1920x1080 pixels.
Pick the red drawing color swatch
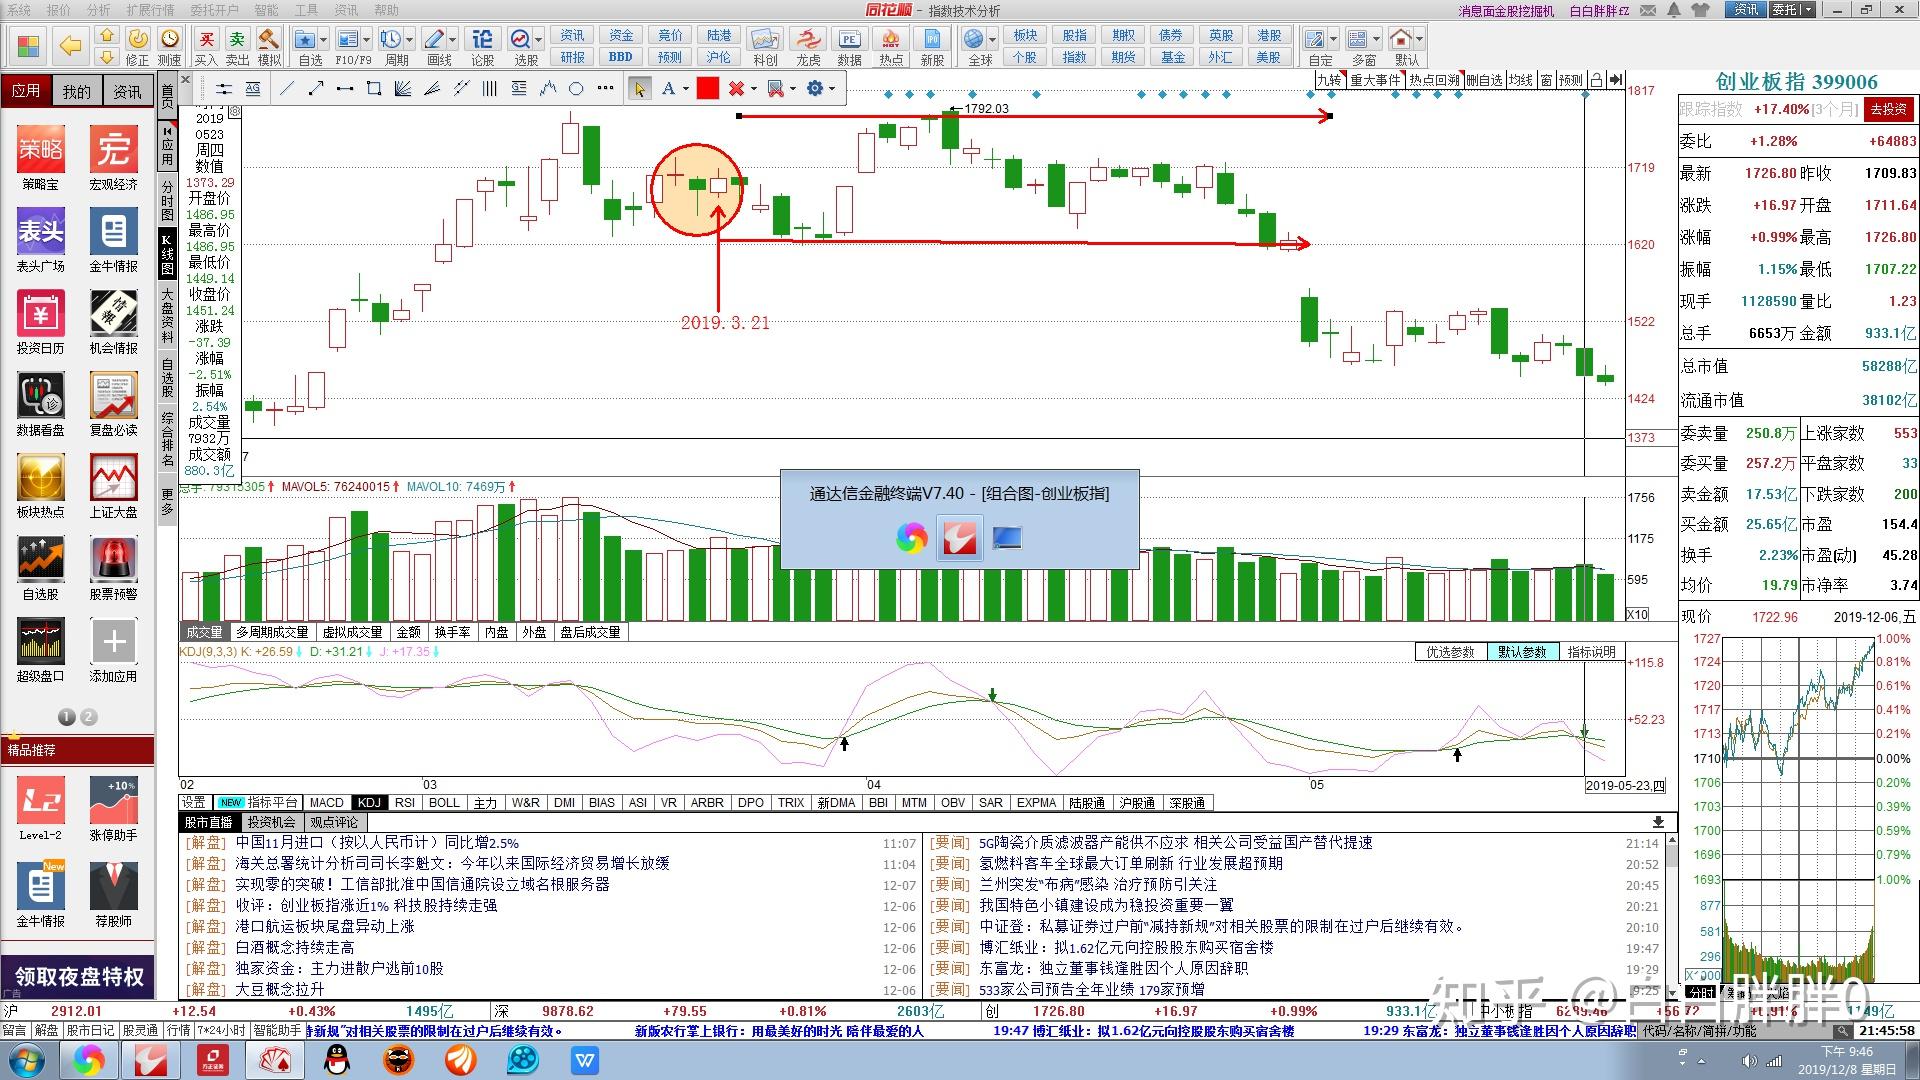pyautogui.click(x=708, y=89)
